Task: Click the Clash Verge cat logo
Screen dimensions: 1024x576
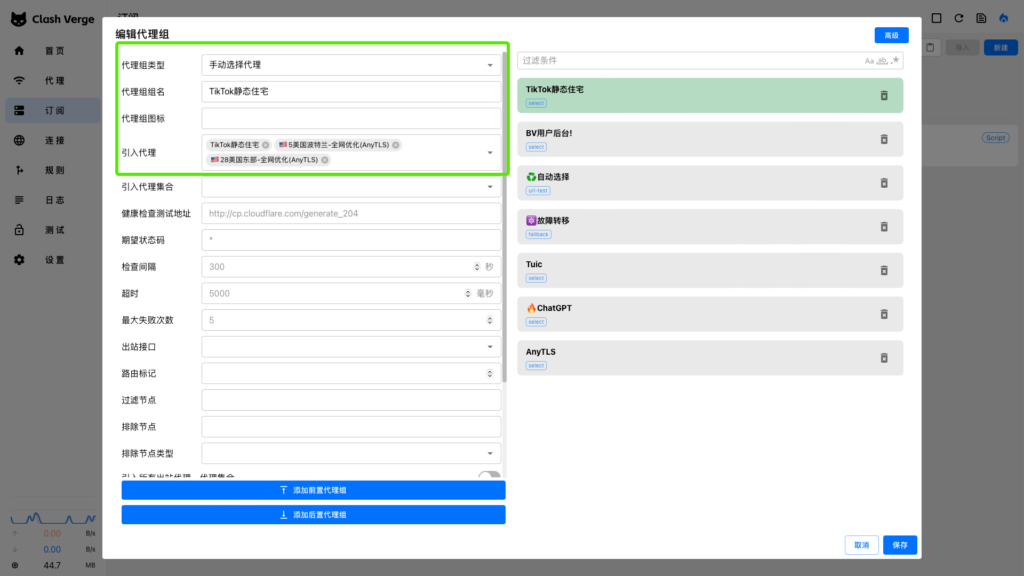Action: point(19,19)
